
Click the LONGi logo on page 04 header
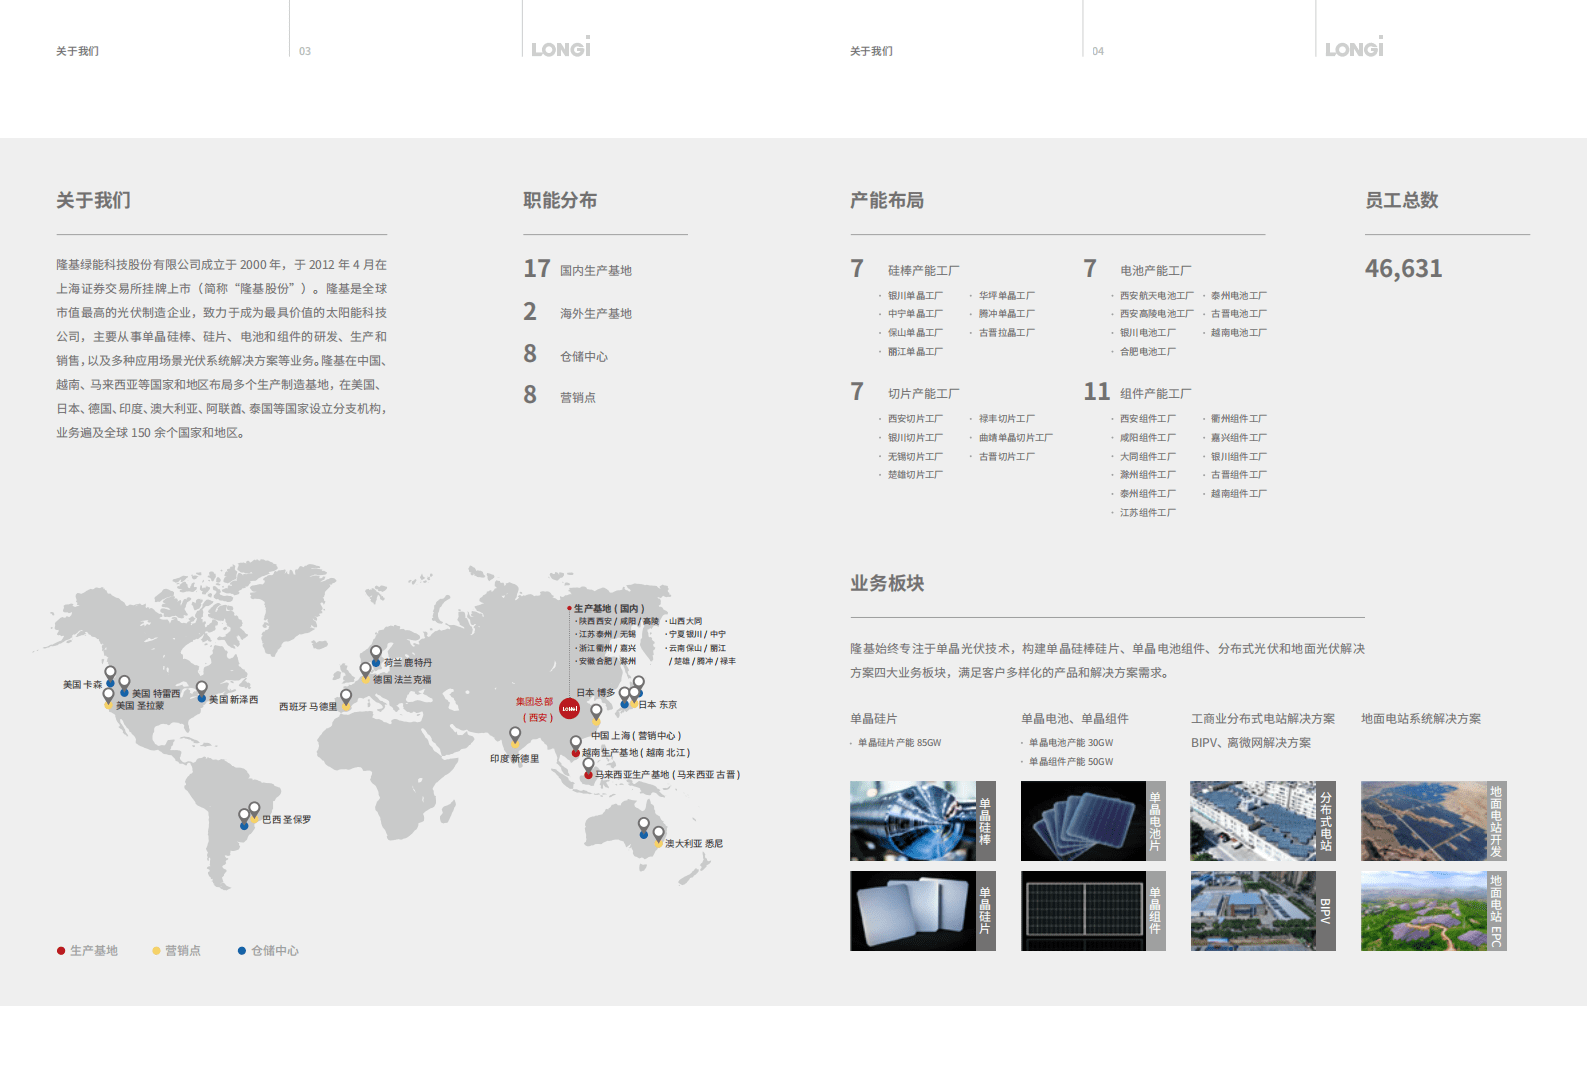pyautogui.click(x=1354, y=48)
